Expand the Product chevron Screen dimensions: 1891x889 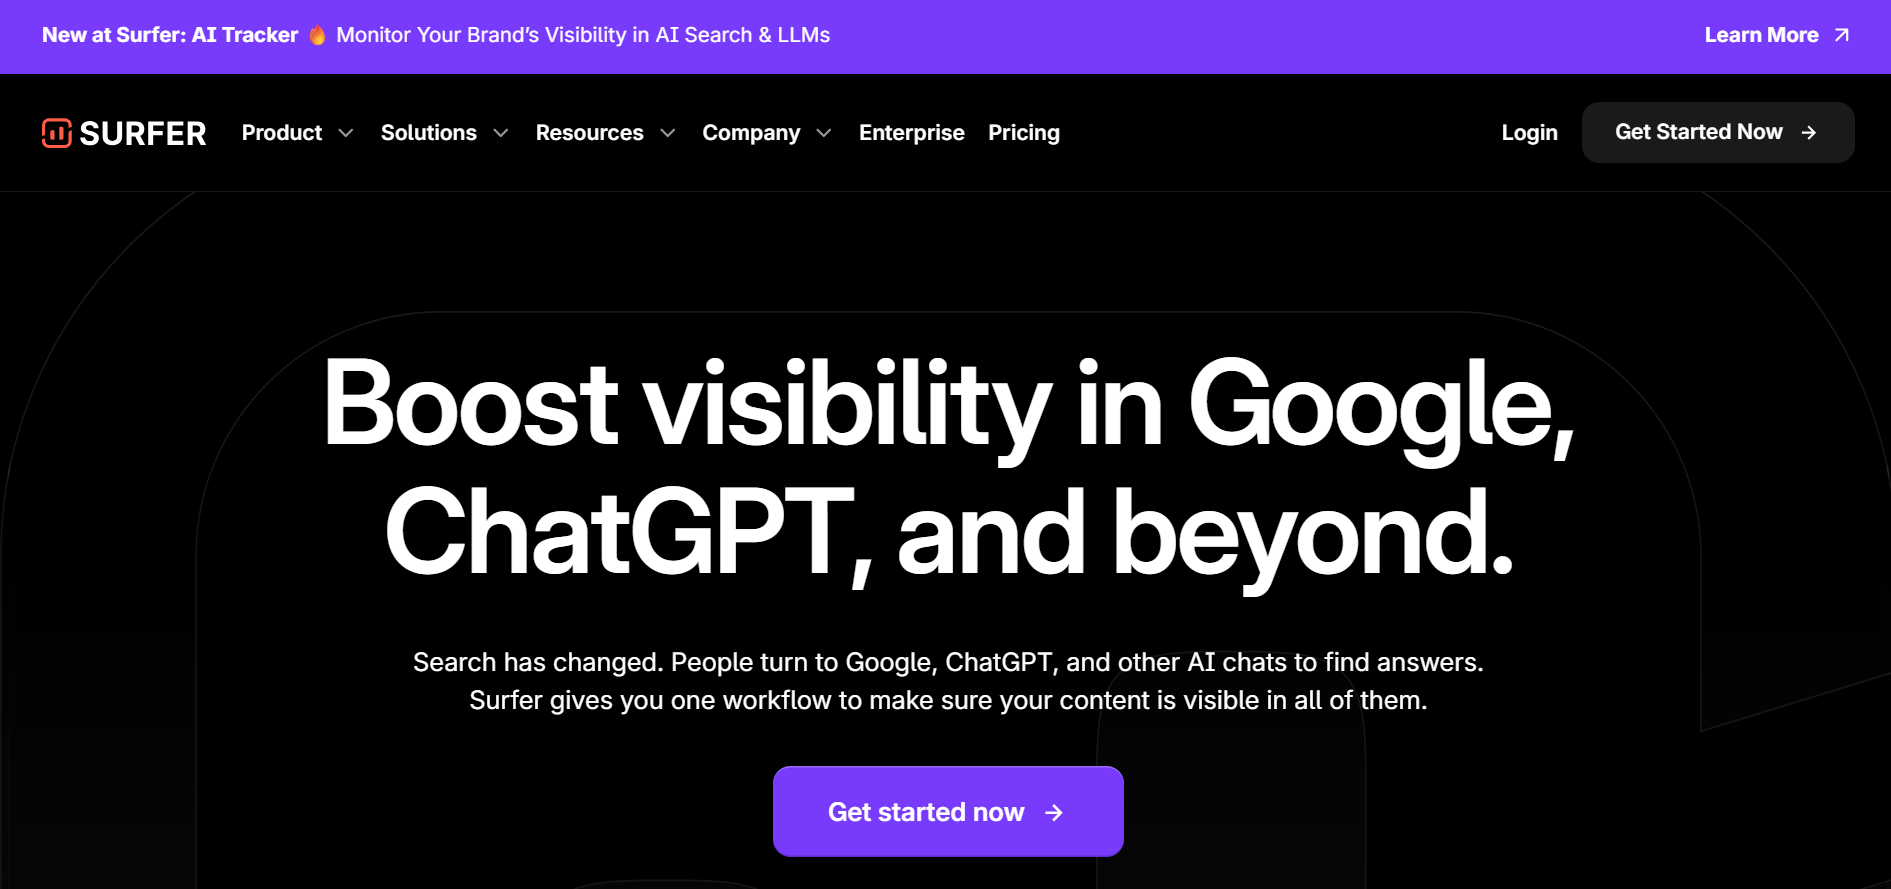click(x=346, y=133)
